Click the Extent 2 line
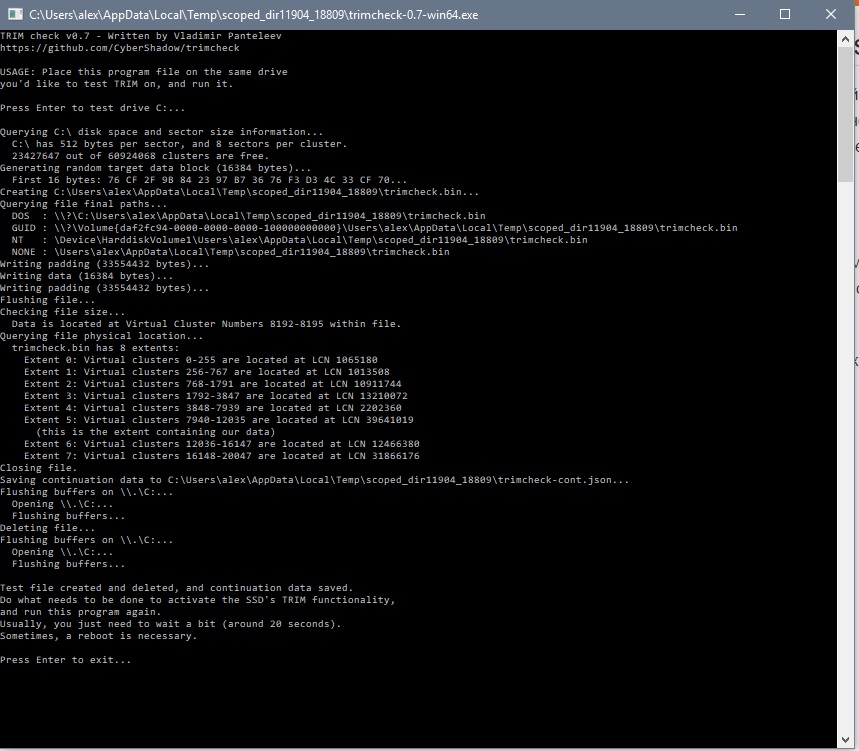 coord(213,385)
